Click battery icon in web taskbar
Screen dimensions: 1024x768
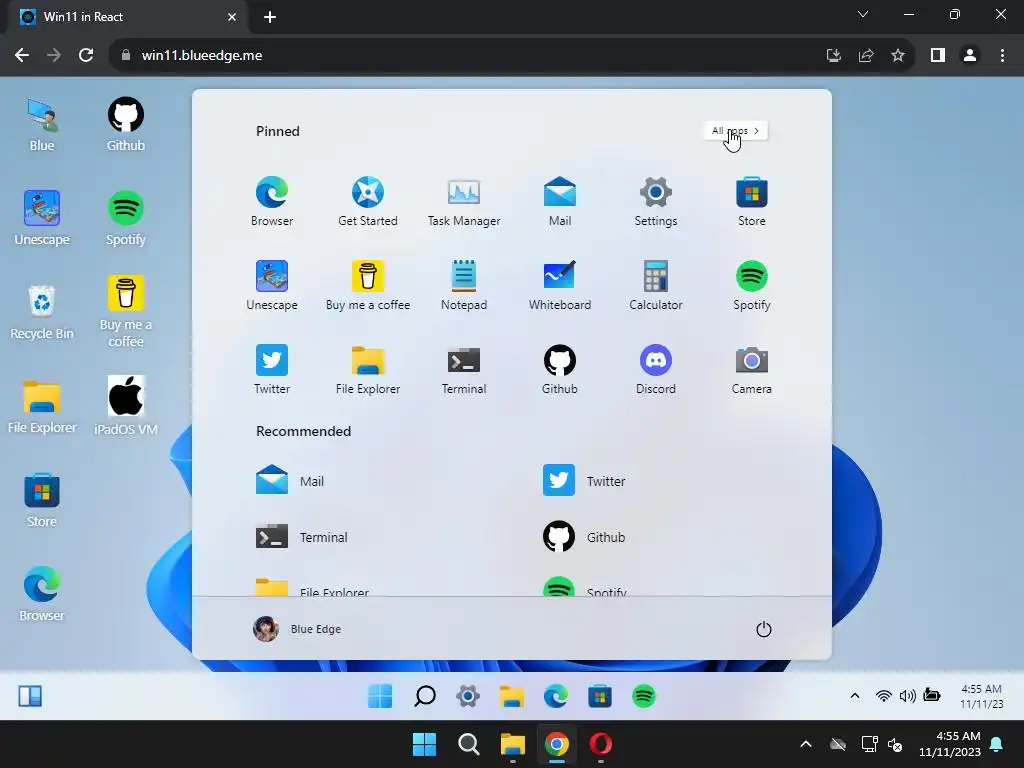coord(932,696)
